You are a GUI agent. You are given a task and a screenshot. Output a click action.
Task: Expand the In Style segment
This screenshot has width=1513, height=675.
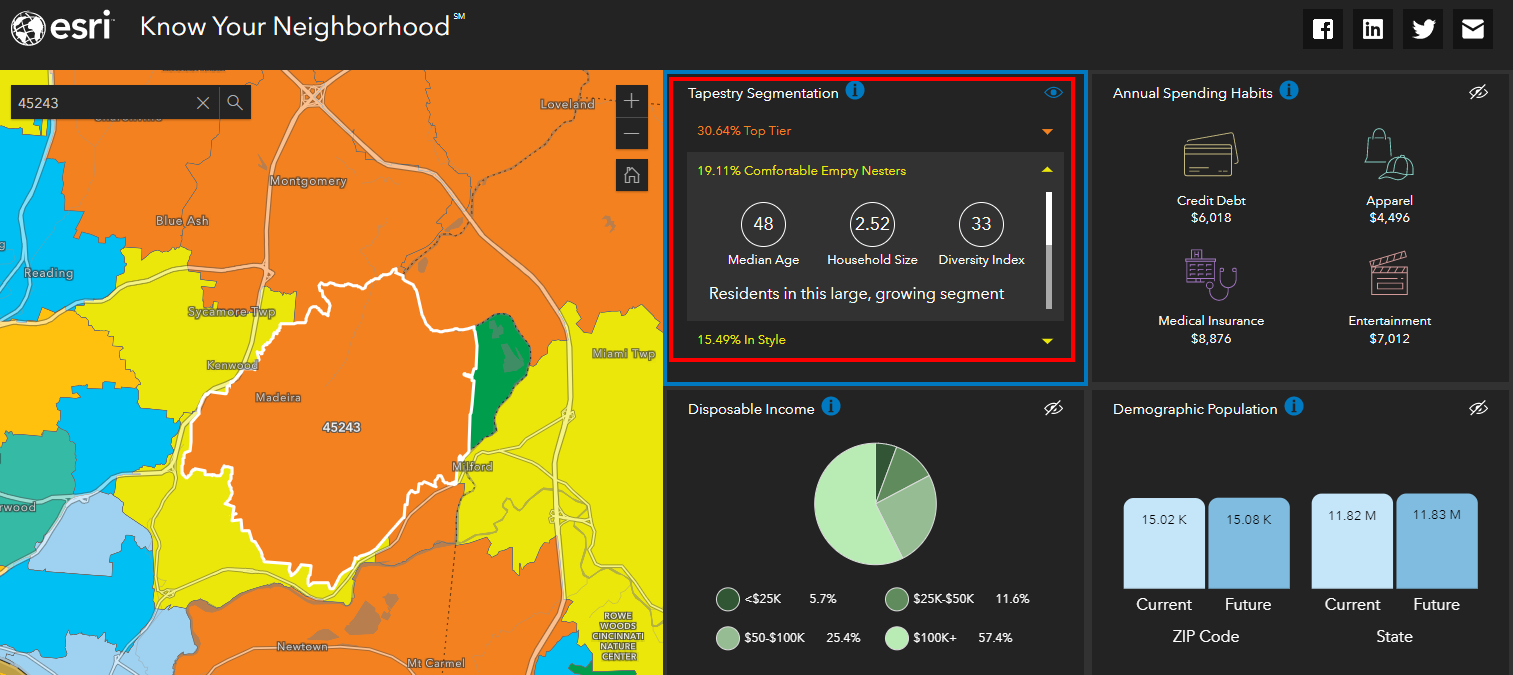[x=1047, y=340]
